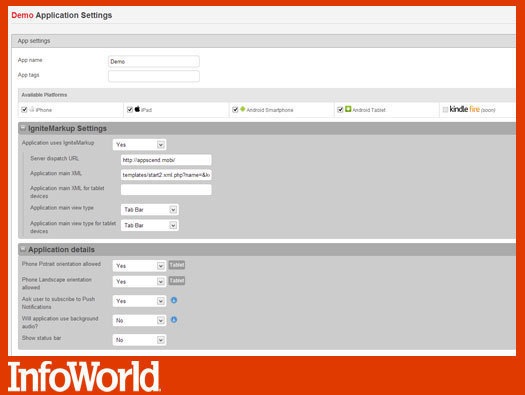Screen dimensions: 525x395
Task: Click the App name input field
Action: 154,61
